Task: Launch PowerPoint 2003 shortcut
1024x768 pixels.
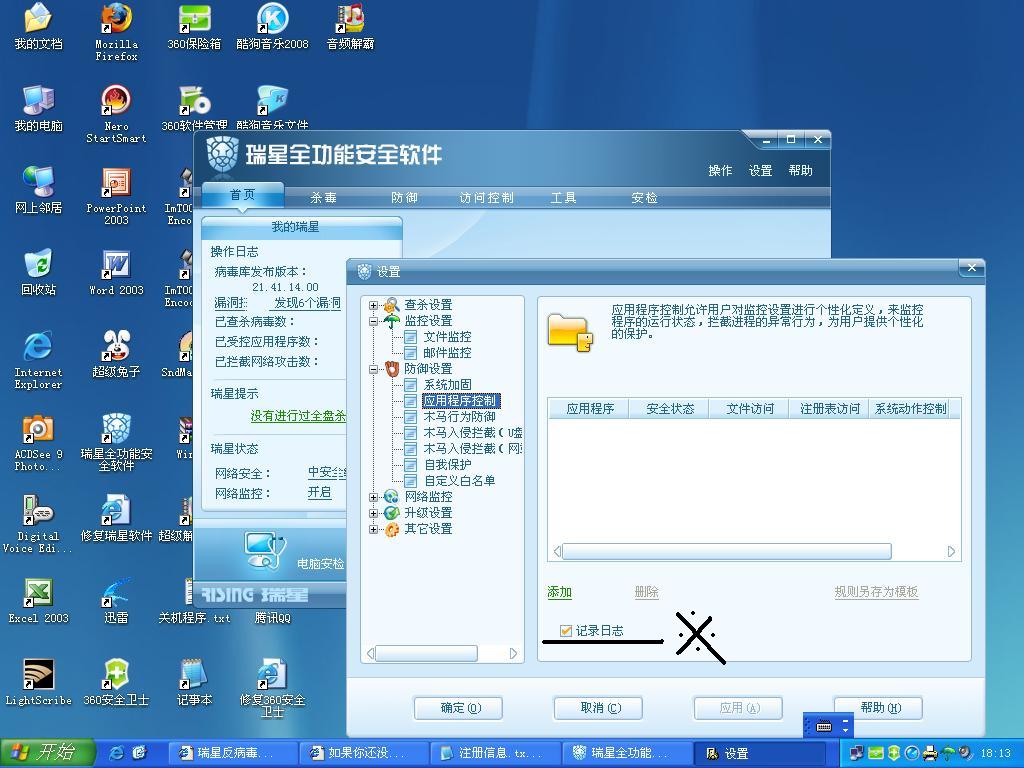Action: click(x=116, y=196)
